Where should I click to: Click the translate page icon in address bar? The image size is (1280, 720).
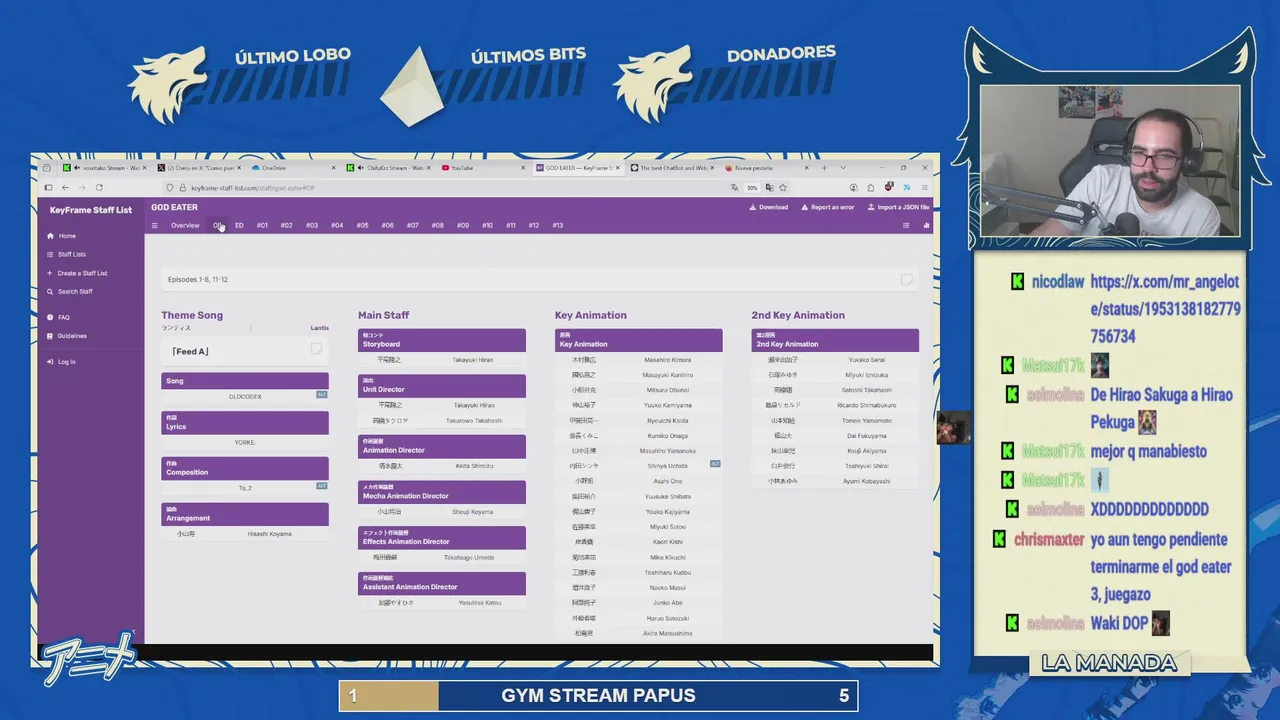tap(735, 187)
